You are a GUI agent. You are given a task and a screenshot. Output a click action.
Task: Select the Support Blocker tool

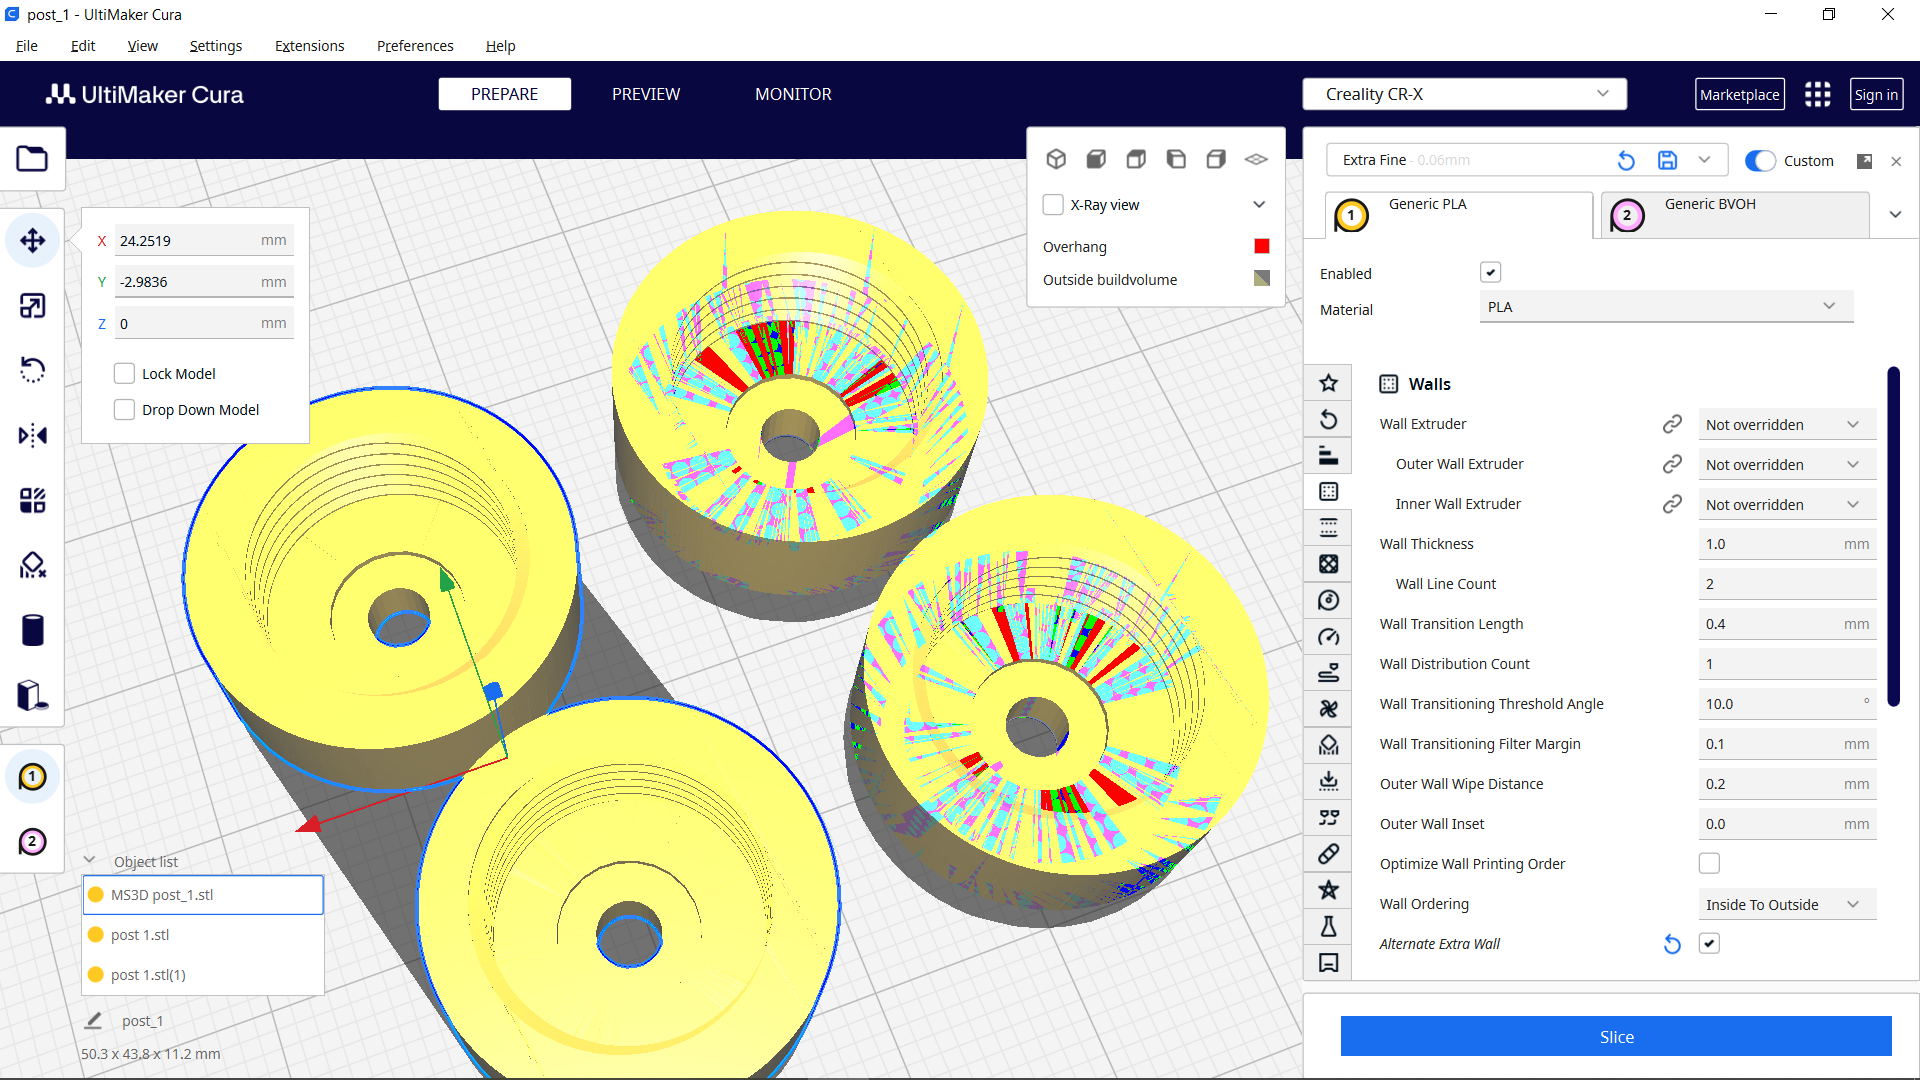[32, 566]
